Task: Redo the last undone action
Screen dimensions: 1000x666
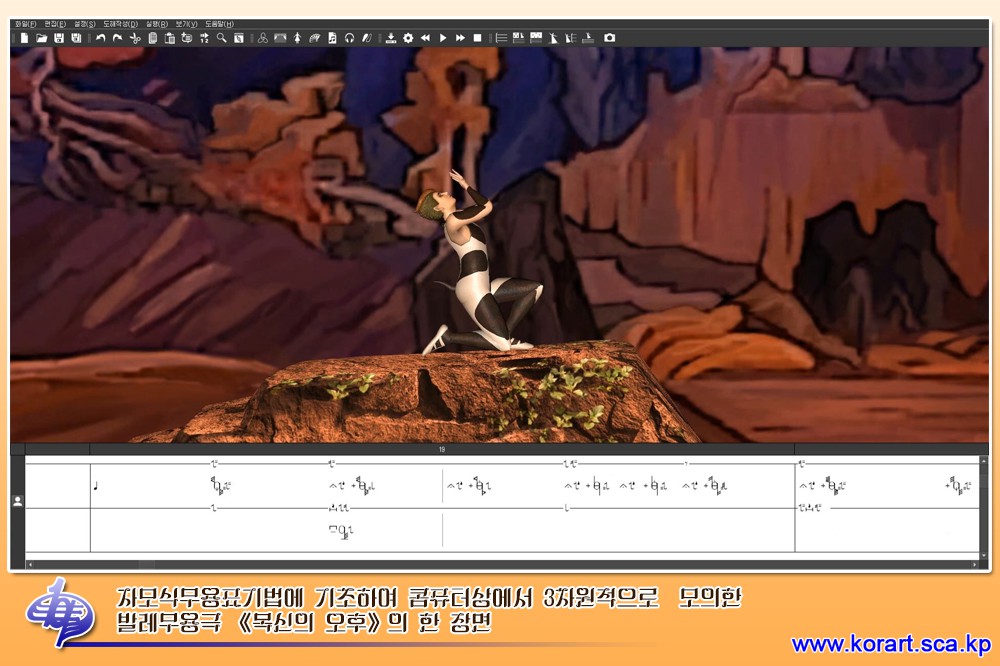Action: coord(118,38)
